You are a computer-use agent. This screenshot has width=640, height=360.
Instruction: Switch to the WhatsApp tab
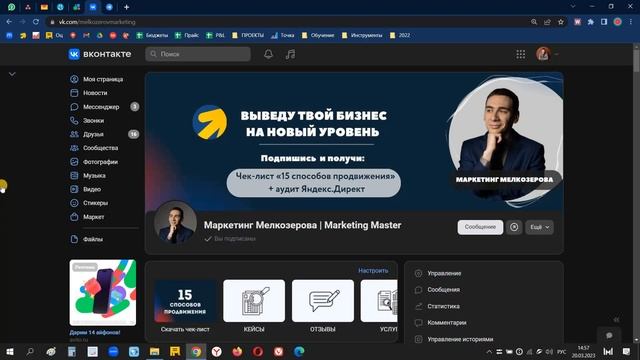pyautogui.click(x=11, y=7)
